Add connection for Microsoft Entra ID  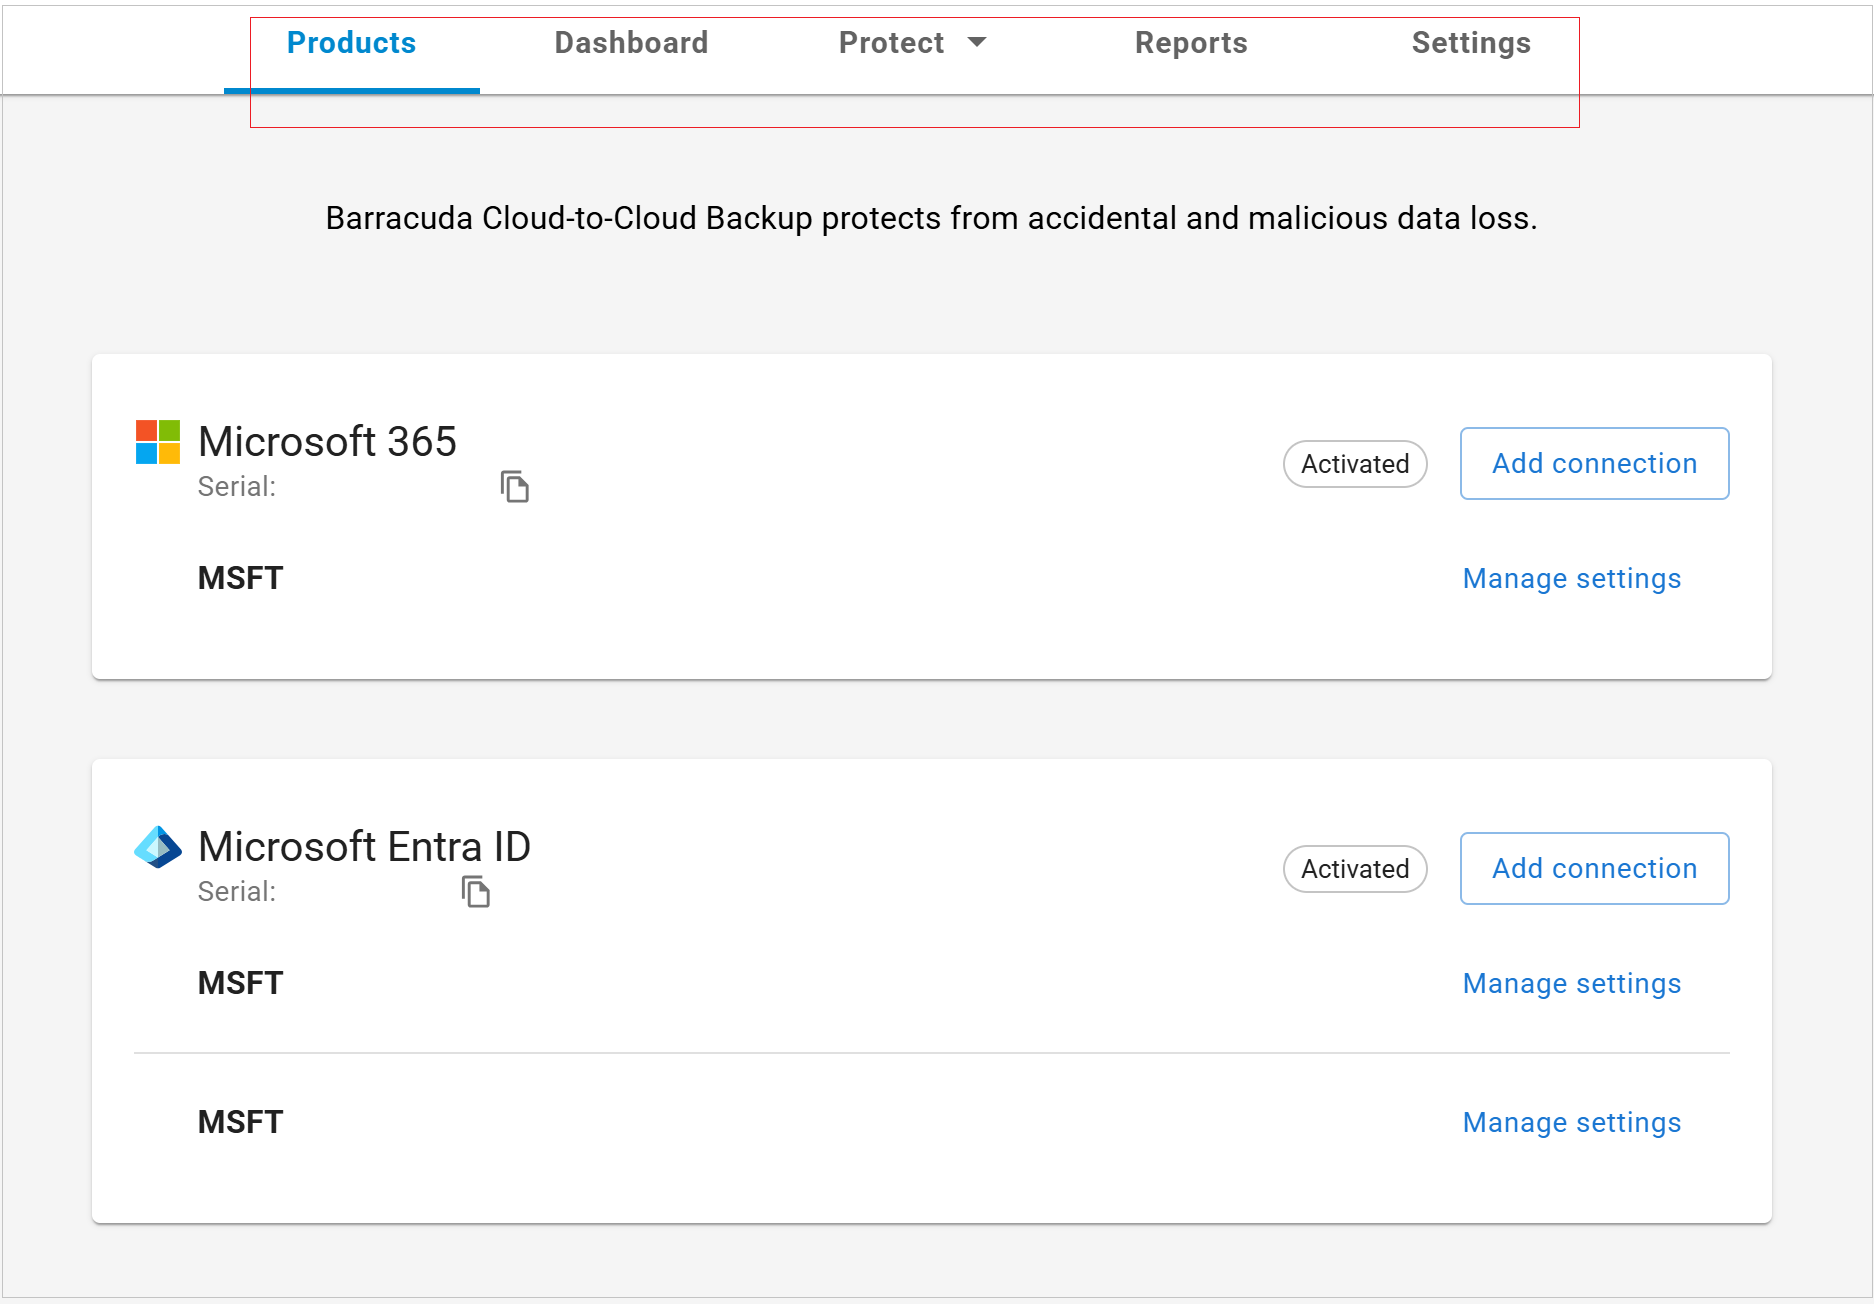click(x=1595, y=869)
